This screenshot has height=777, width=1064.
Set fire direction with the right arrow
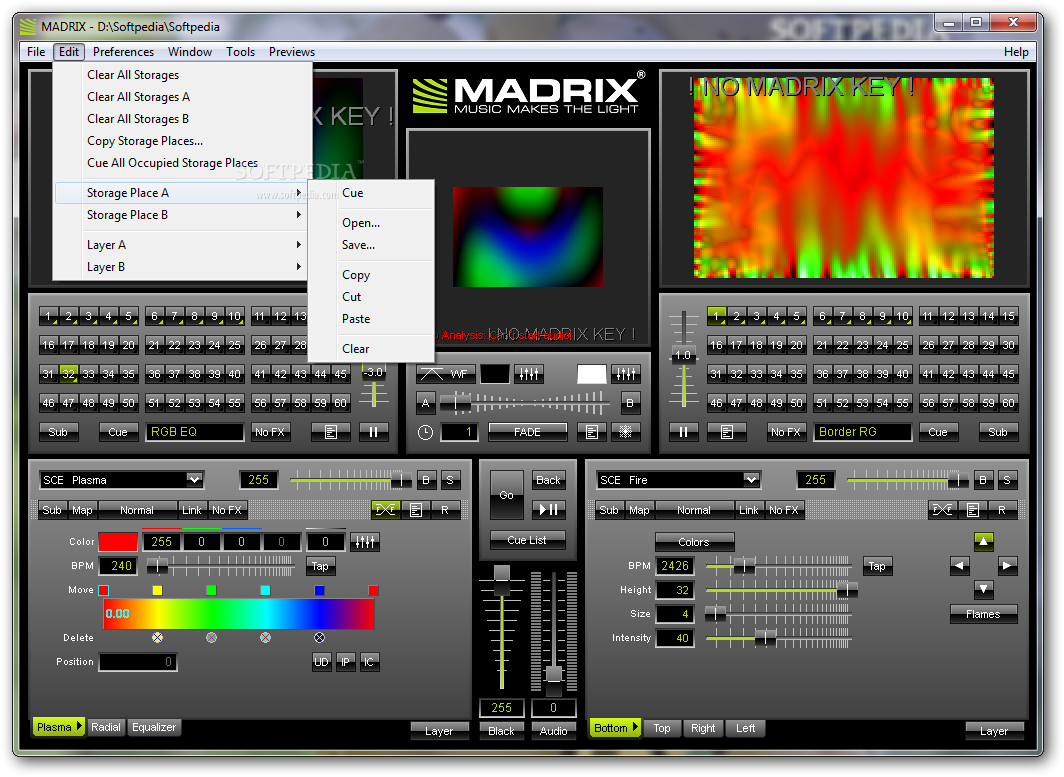point(1008,565)
